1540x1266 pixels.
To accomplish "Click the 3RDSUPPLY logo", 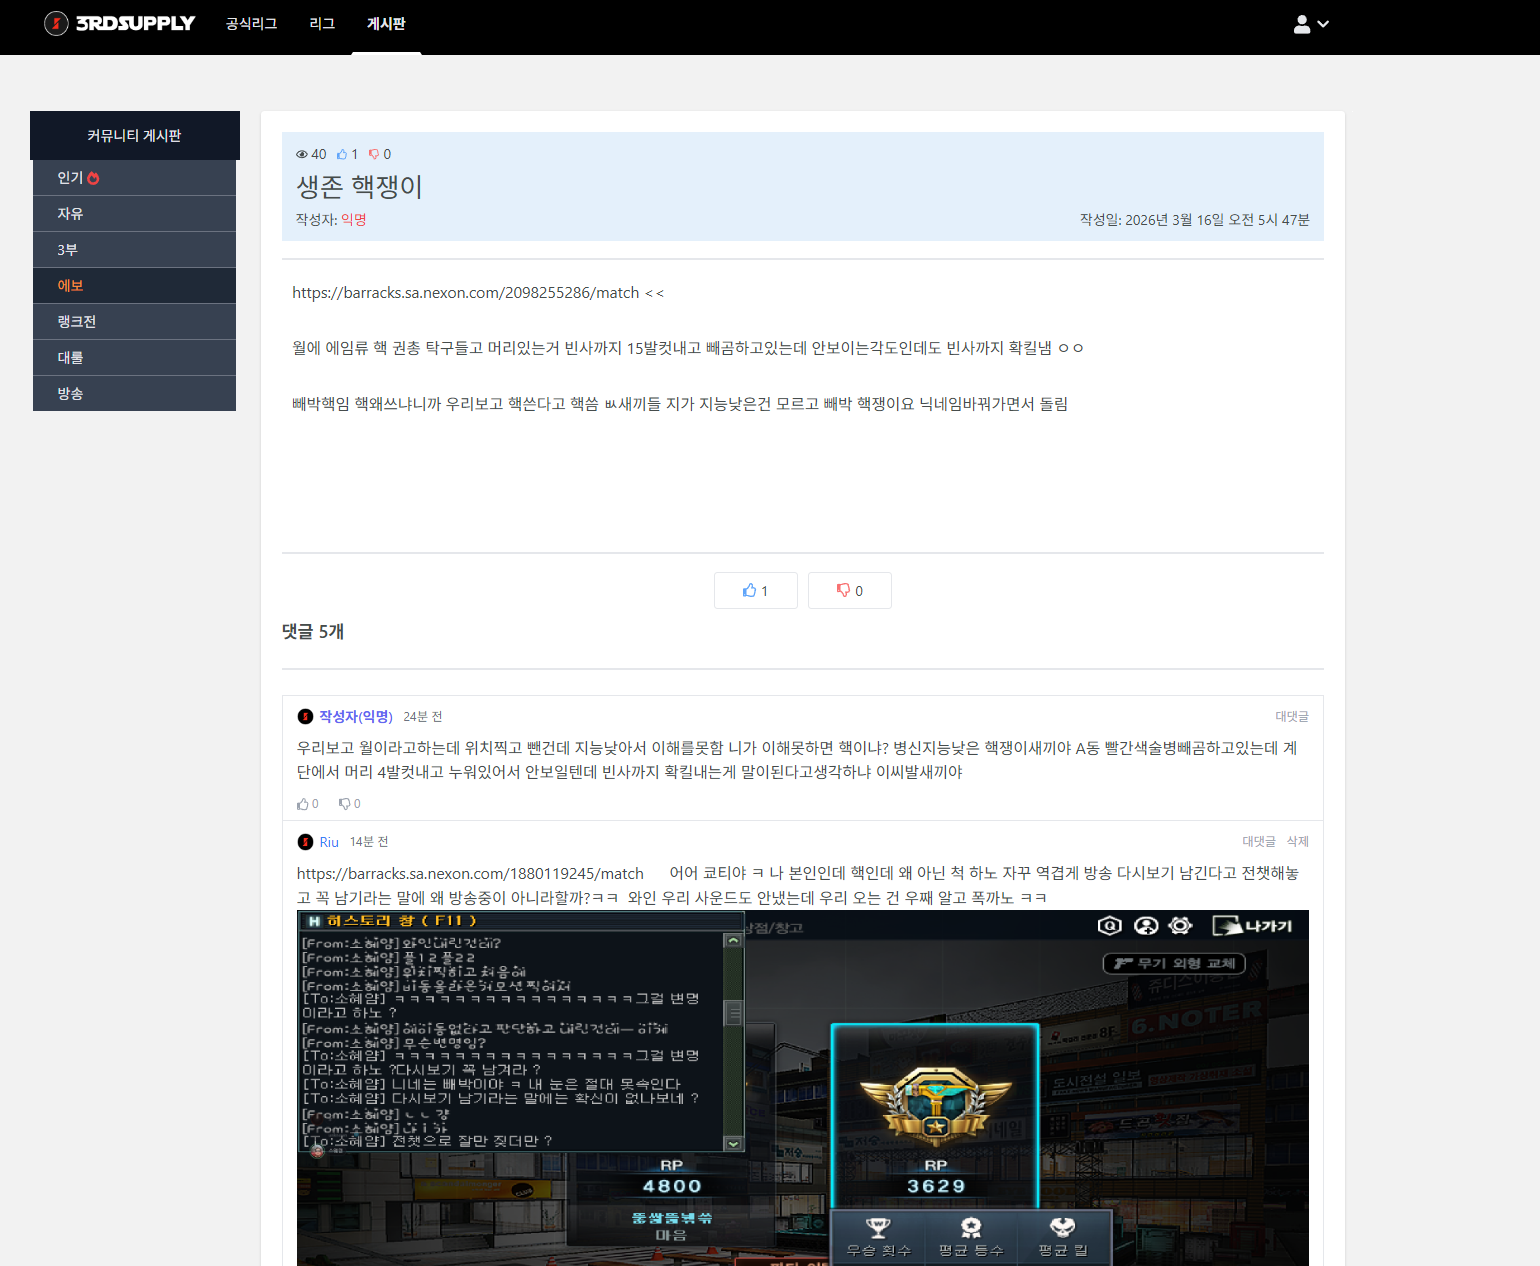I will pos(119,23).
